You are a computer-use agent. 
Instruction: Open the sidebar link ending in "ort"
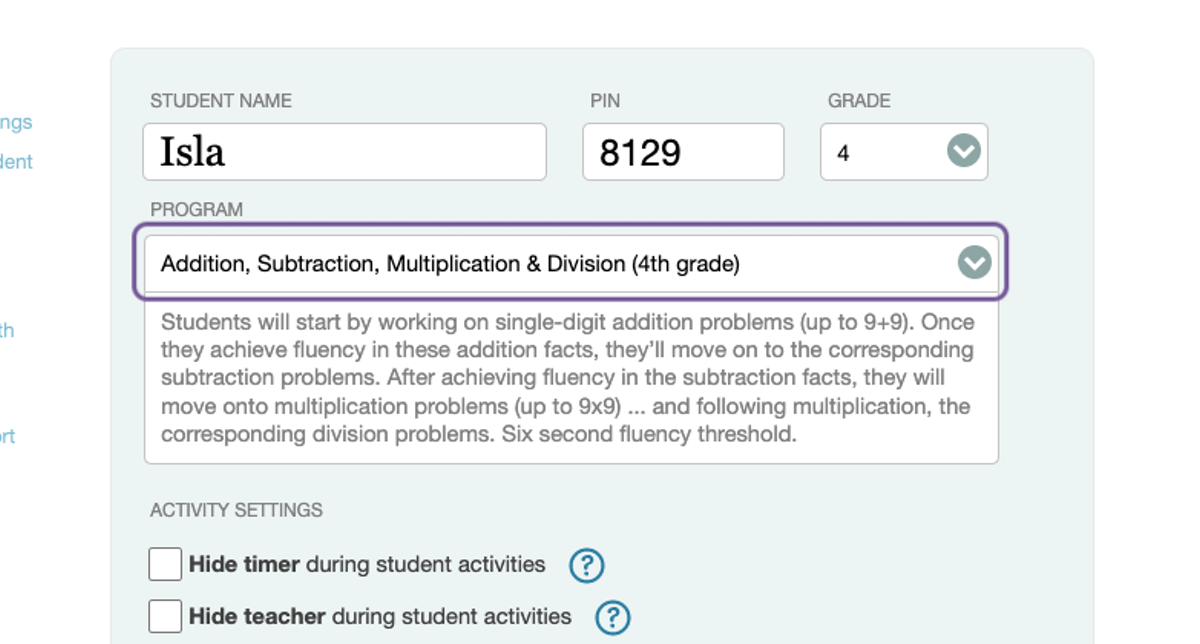(x=8, y=436)
